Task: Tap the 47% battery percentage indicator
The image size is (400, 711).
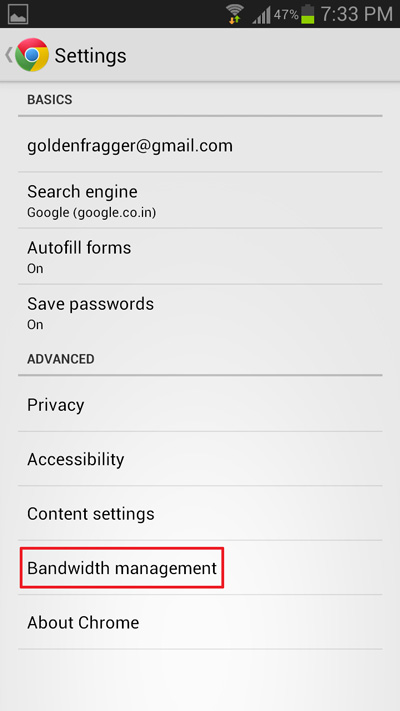Action: pyautogui.click(x=286, y=15)
